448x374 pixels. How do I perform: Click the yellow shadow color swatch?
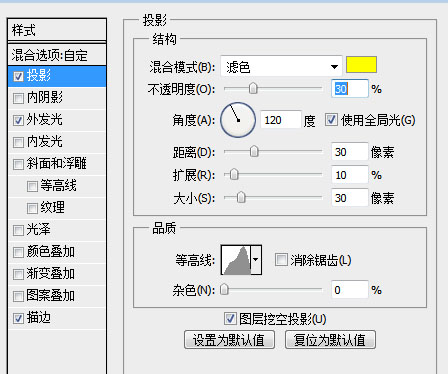coord(361,65)
